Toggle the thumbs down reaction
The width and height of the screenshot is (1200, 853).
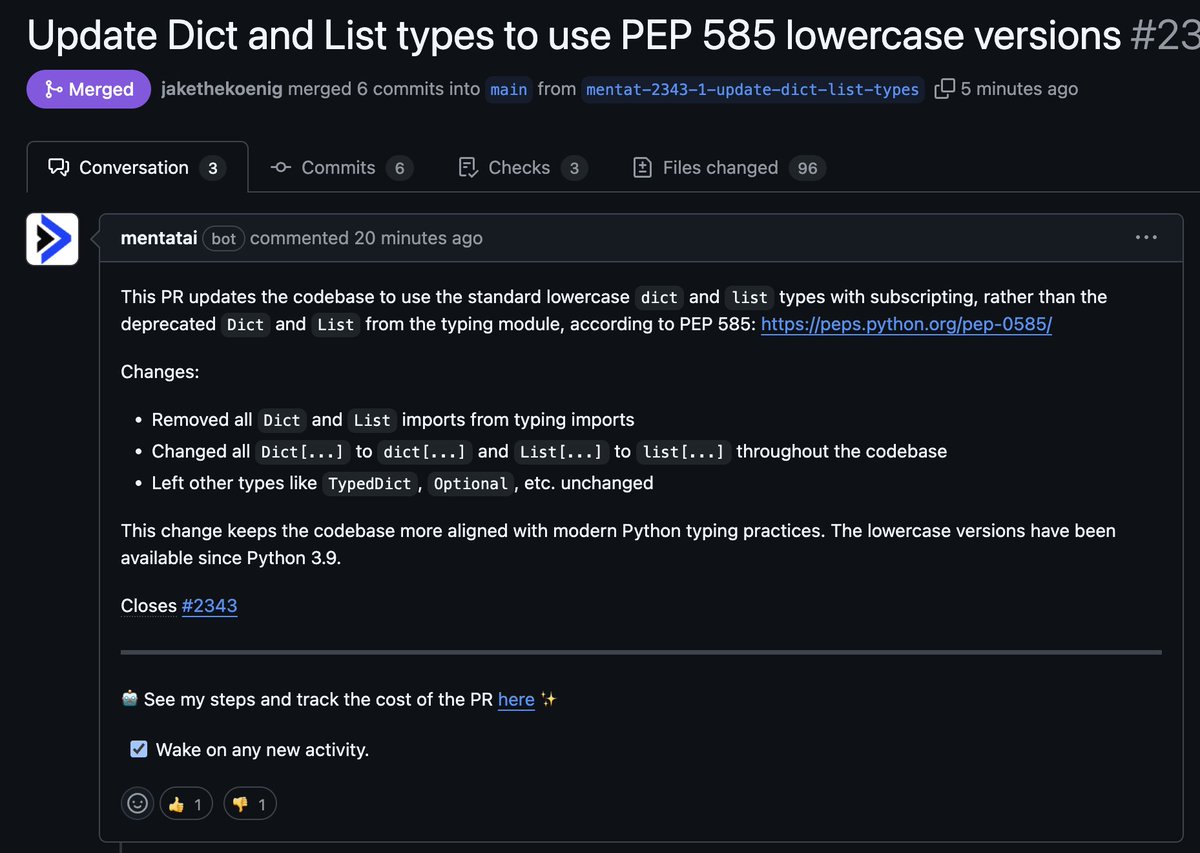(250, 804)
